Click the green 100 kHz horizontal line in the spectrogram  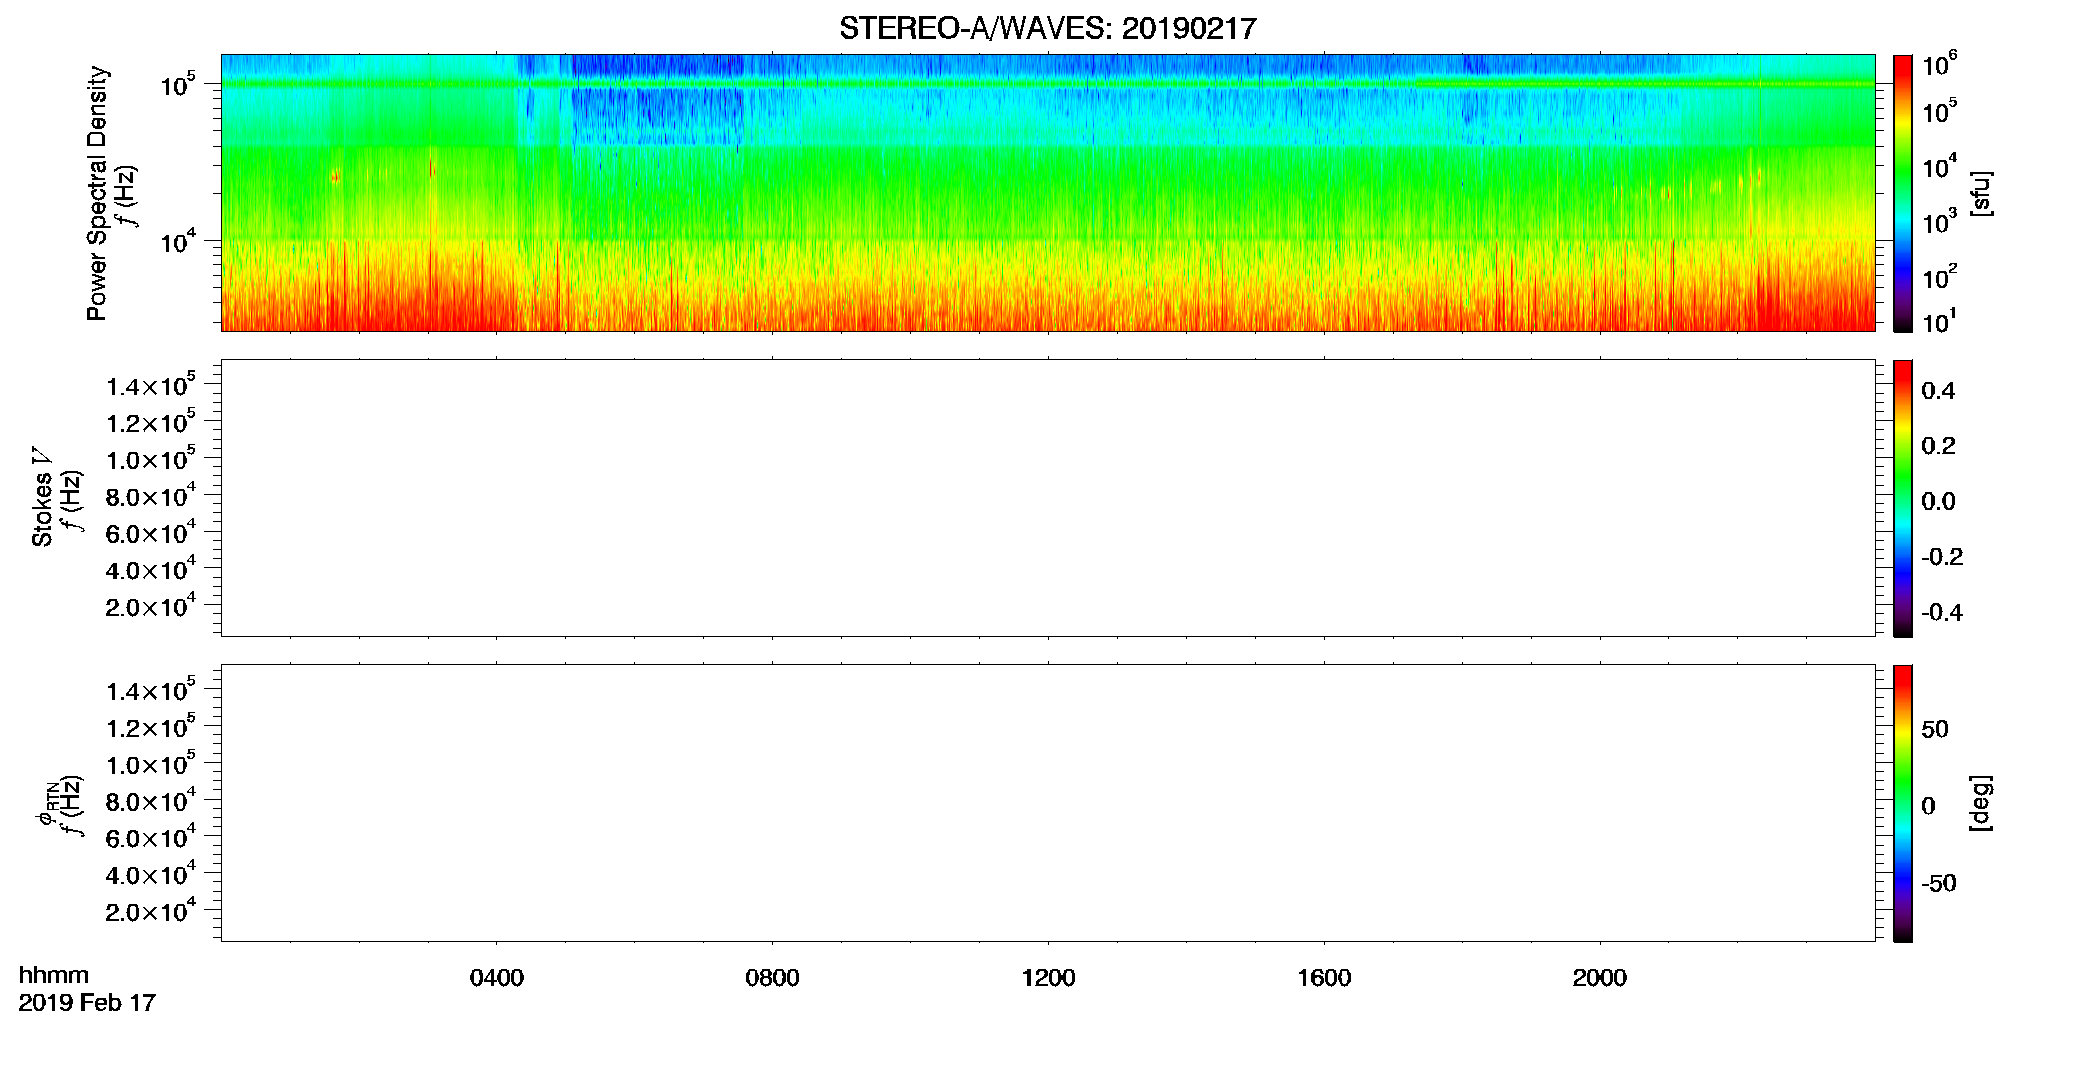pyautogui.click(x=1048, y=84)
